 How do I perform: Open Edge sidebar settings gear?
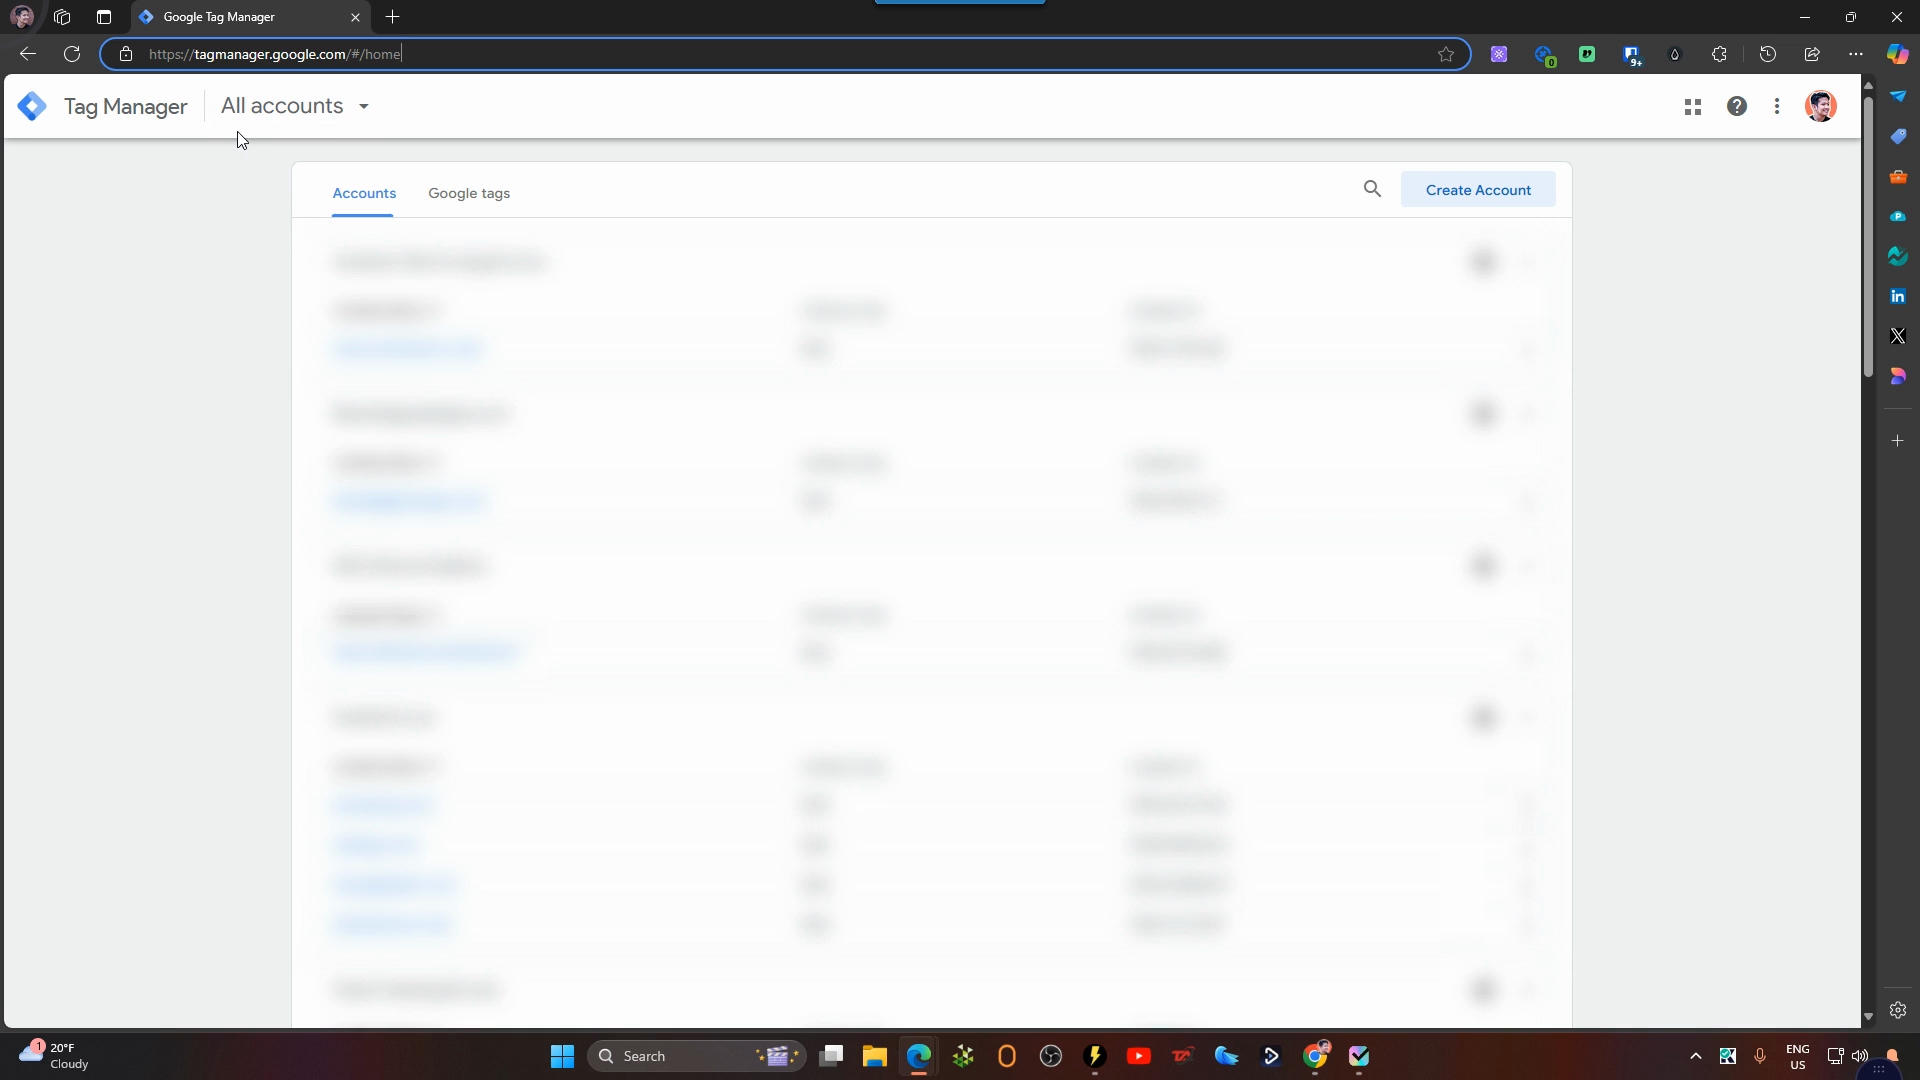[1898, 1010]
